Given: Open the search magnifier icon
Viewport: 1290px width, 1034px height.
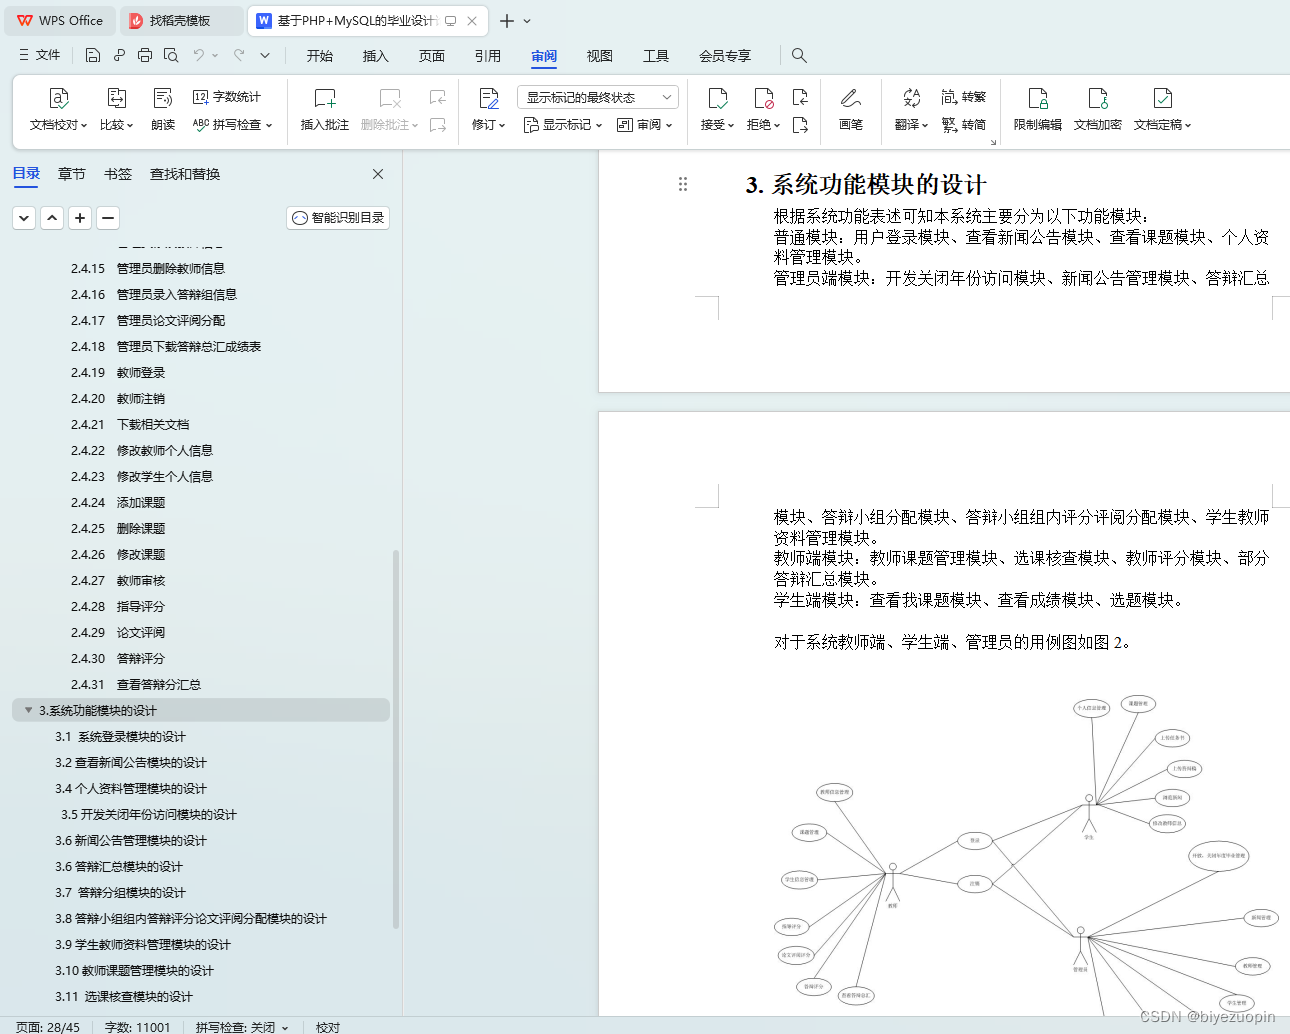Looking at the screenshot, I should tap(799, 55).
